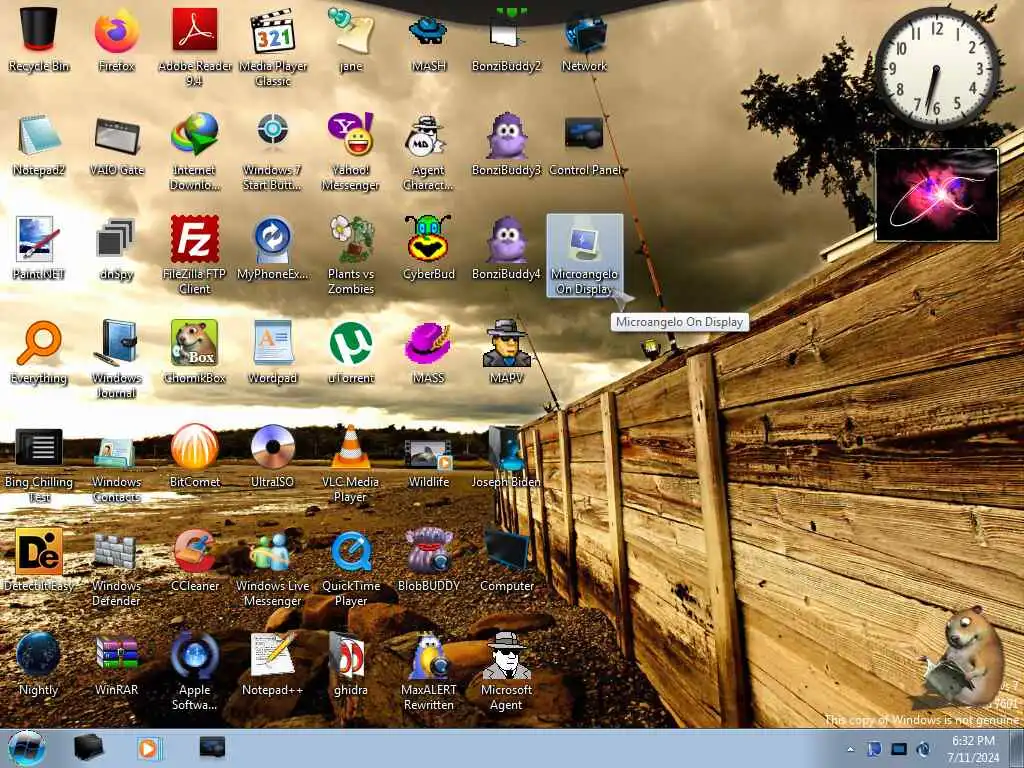Click the WinRAR icon
This screenshot has width=1024, height=768.
[x=116, y=664]
